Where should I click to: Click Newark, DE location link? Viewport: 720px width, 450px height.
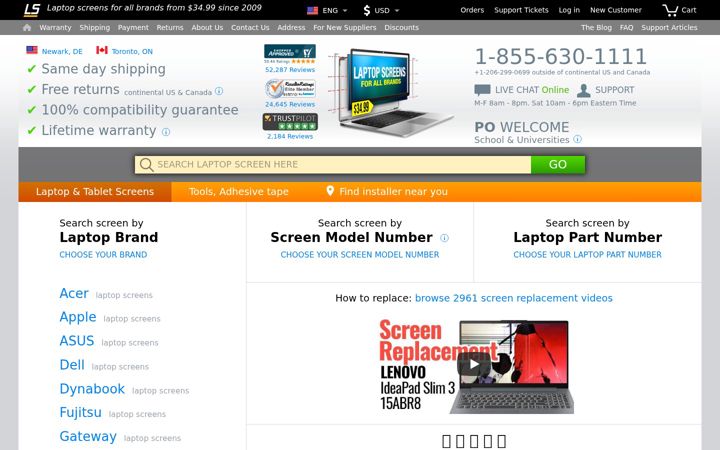(x=62, y=51)
